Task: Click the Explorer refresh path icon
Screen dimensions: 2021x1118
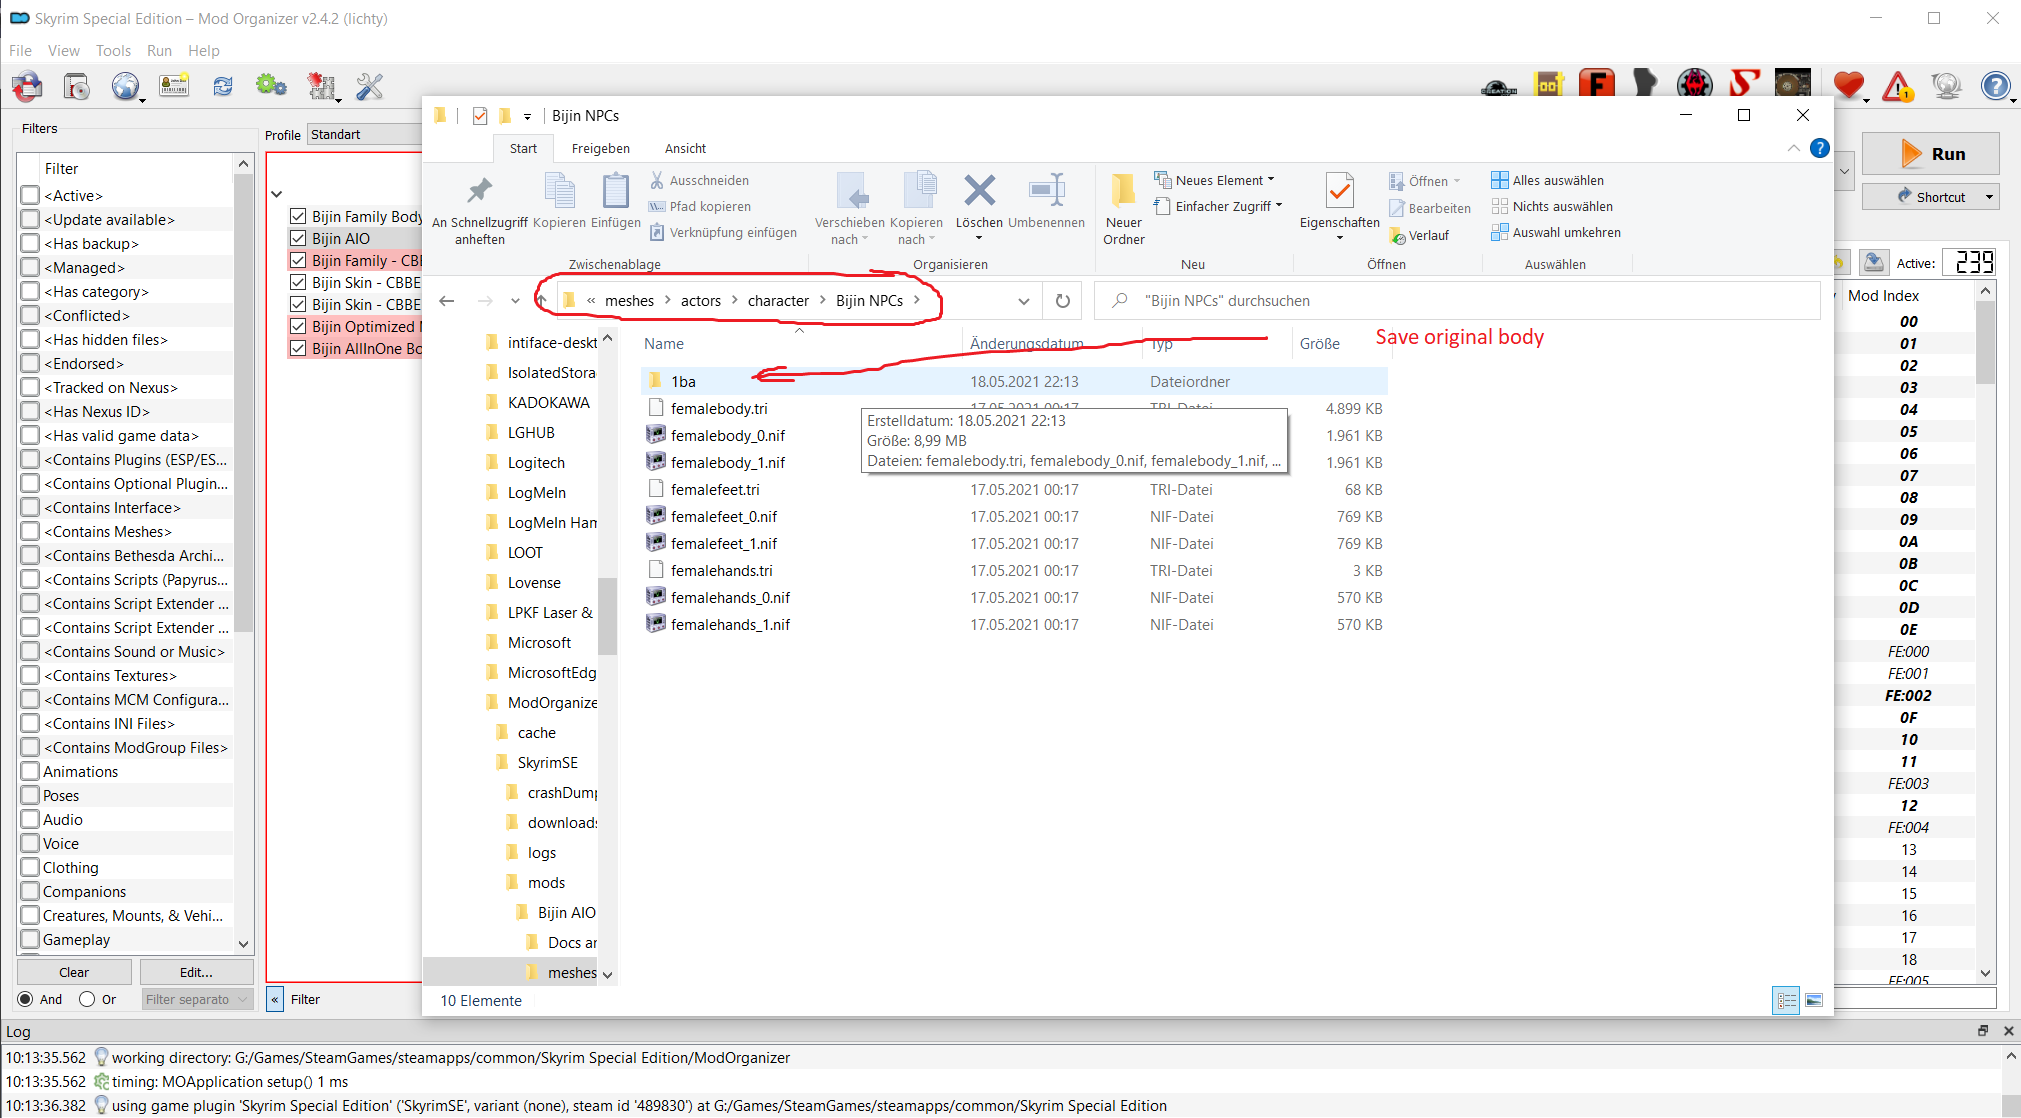Action: click(1063, 301)
